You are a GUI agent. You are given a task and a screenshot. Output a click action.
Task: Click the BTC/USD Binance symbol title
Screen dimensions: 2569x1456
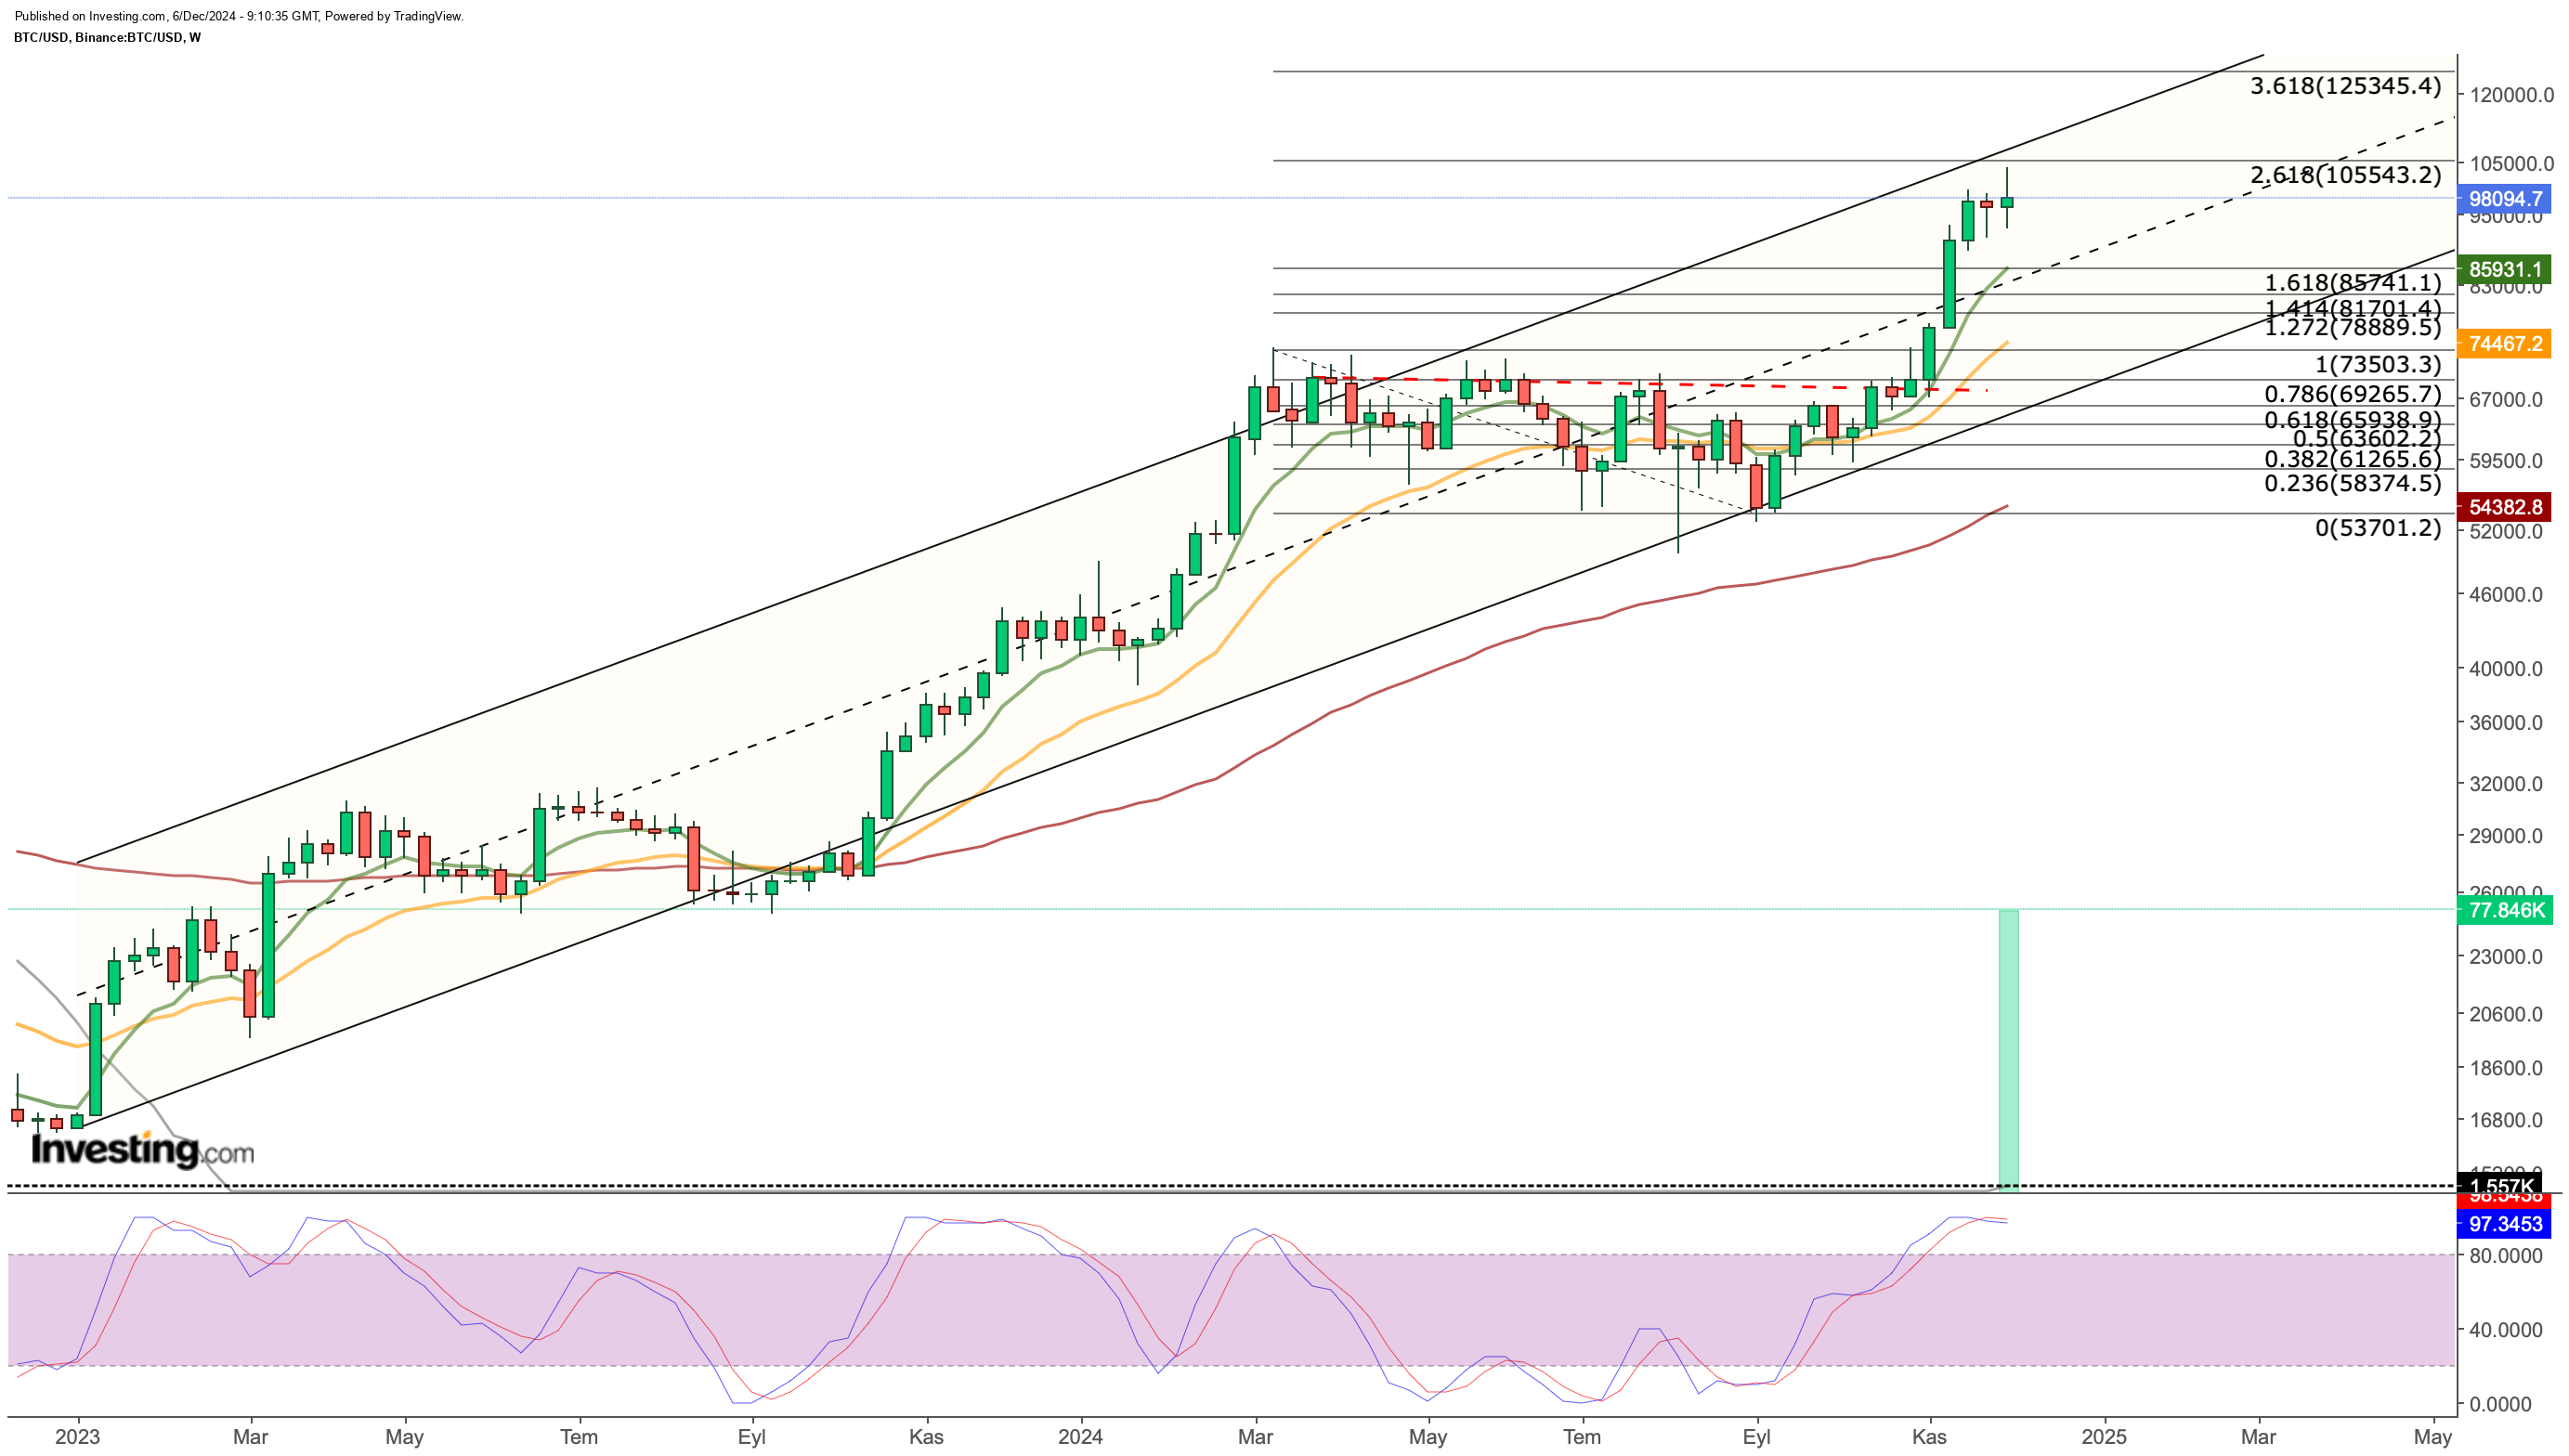[x=107, y=37]
